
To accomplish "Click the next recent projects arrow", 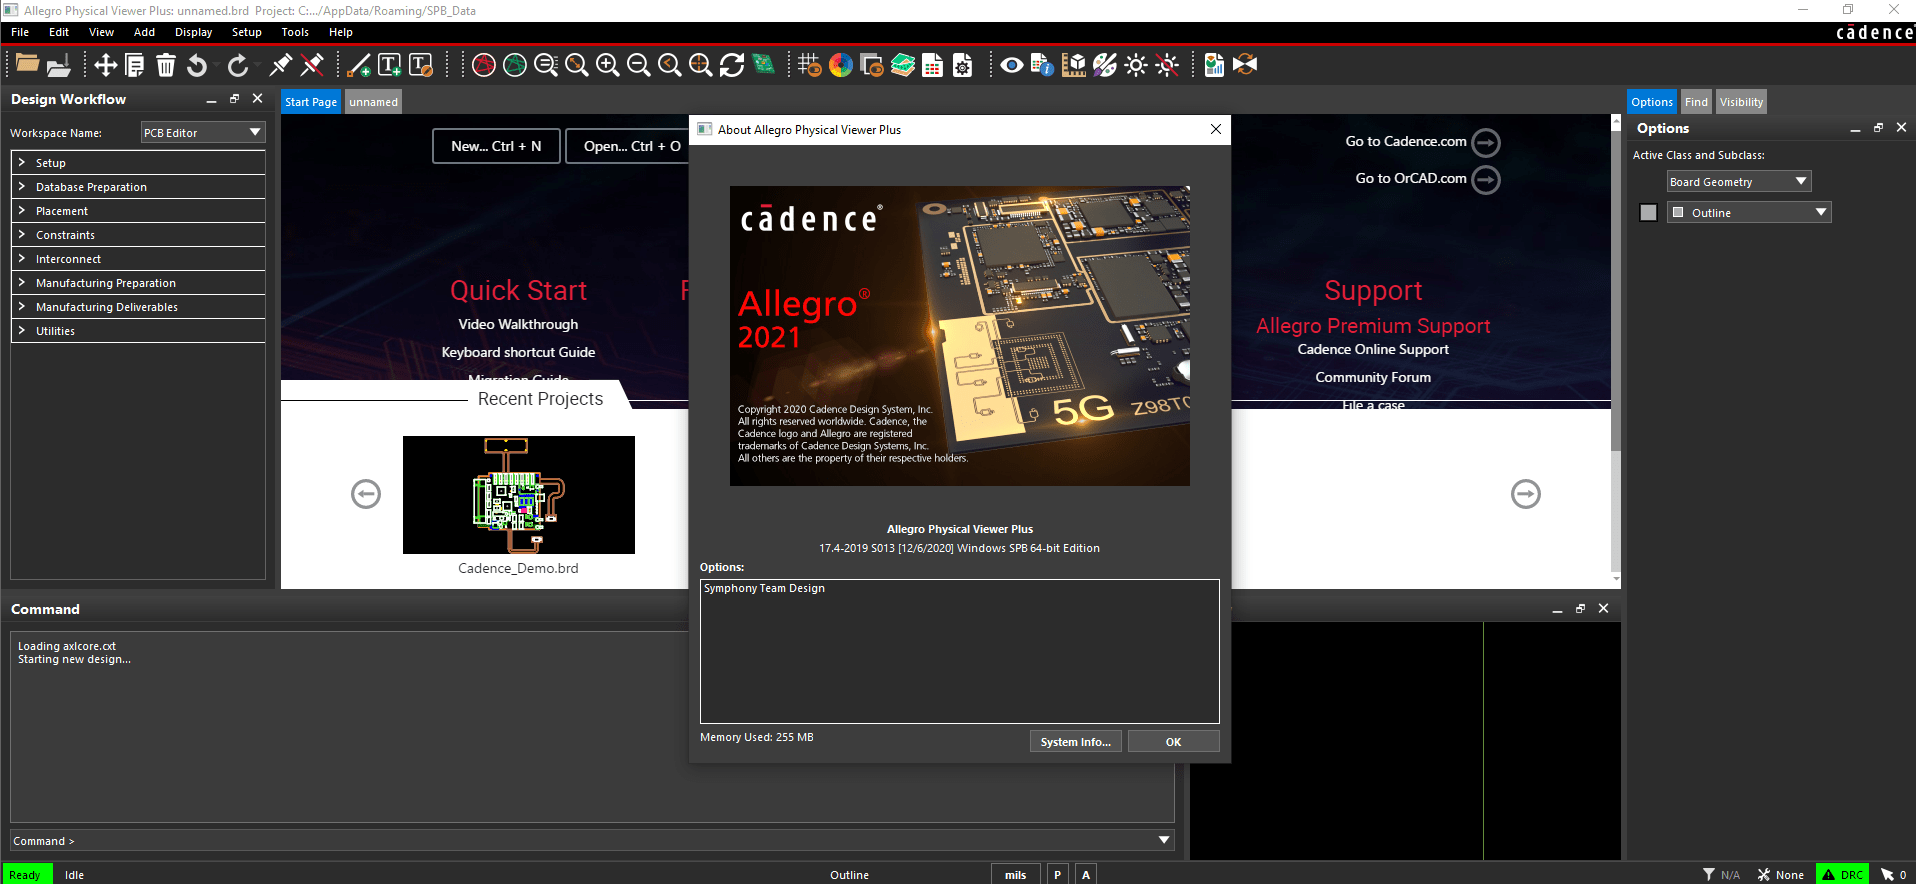I will [x=1525, y=494].
